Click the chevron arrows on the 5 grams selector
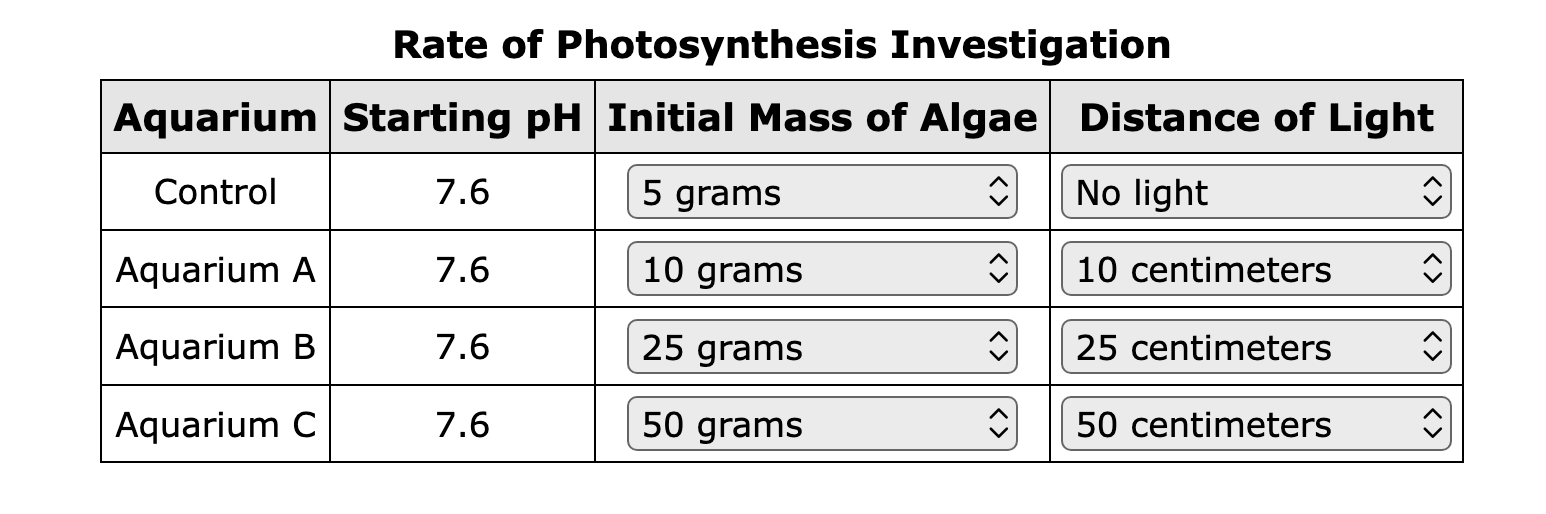1546x514 pixels. pos(994,192)
